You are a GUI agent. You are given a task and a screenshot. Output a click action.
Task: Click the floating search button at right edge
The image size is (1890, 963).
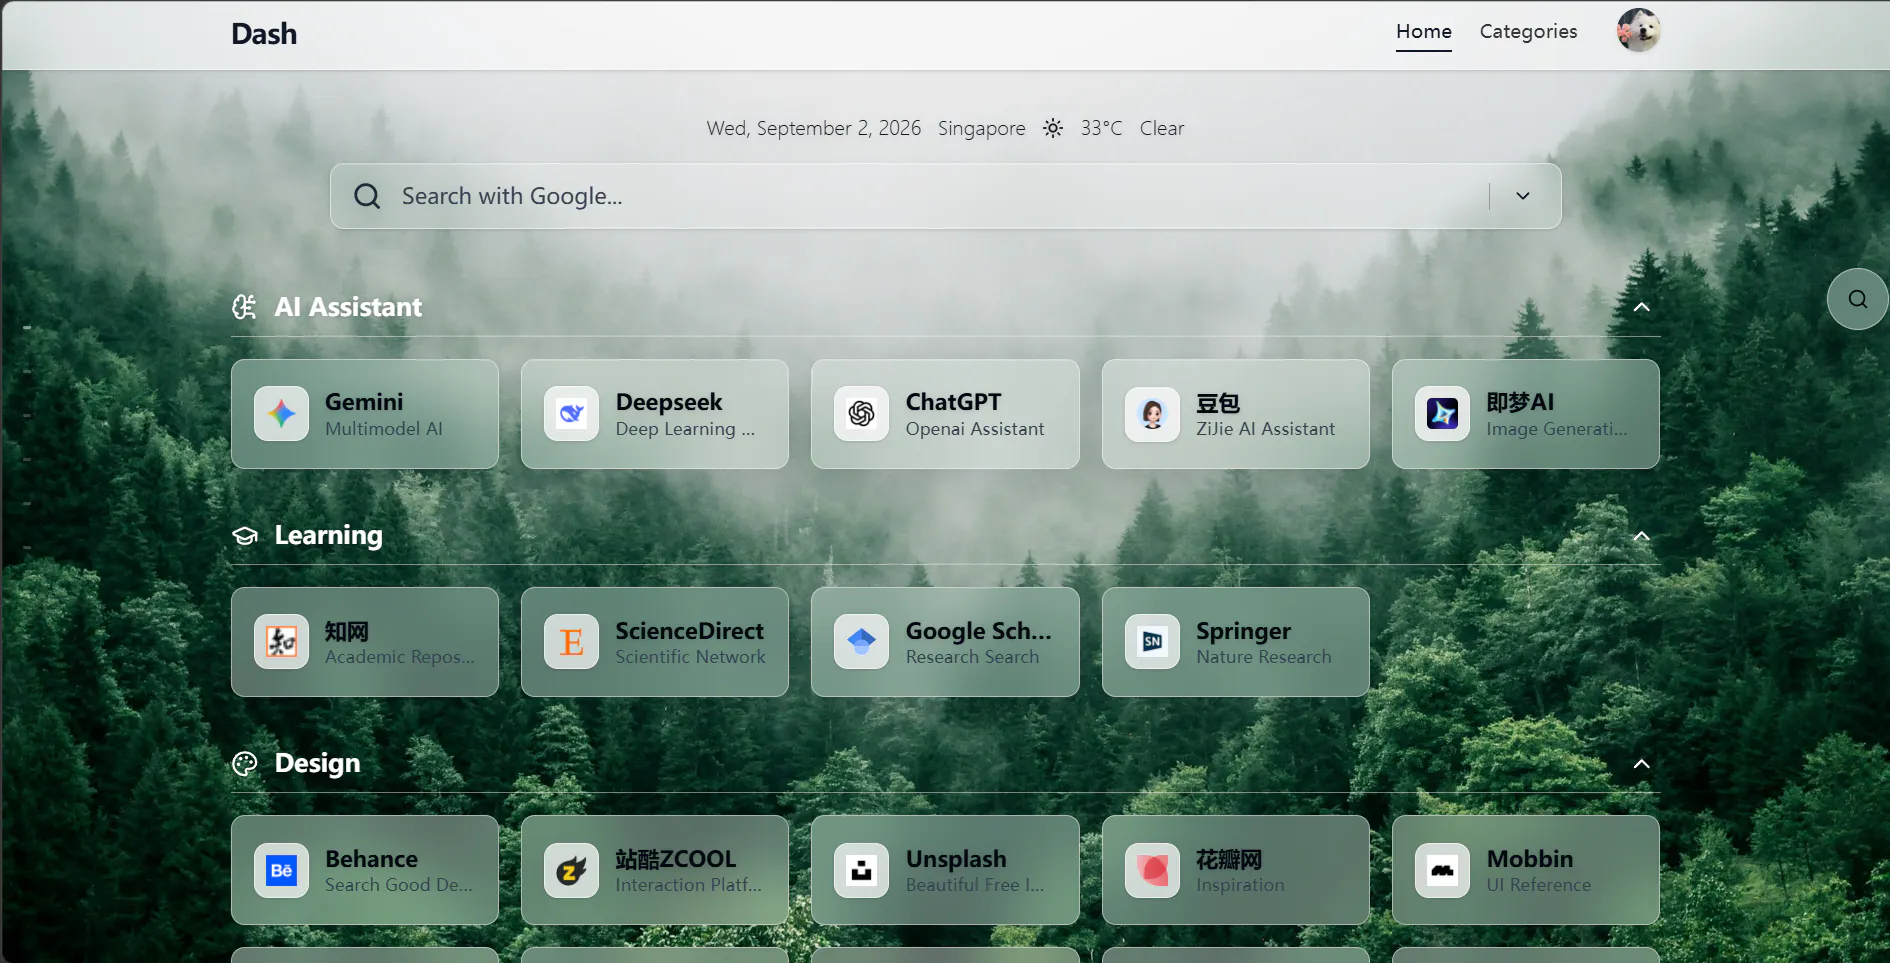(x=1857, y=299)
